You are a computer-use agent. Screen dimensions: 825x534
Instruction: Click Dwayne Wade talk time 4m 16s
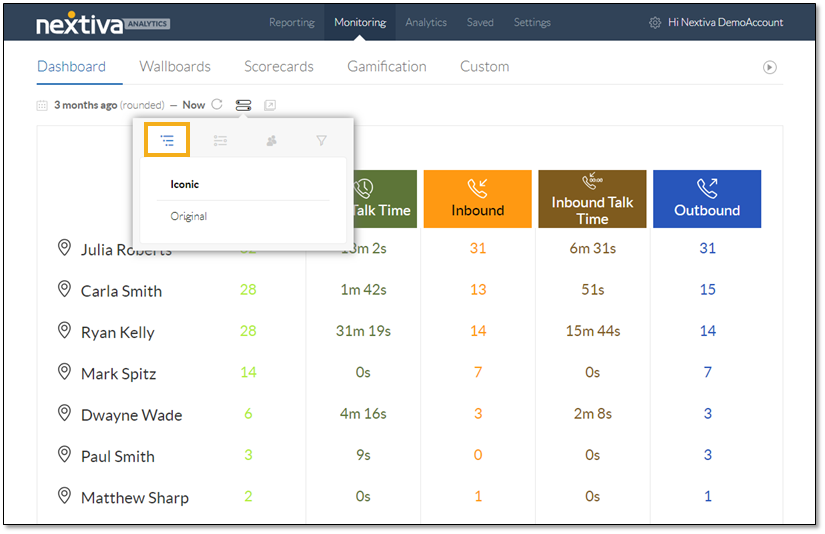(363, 414)
